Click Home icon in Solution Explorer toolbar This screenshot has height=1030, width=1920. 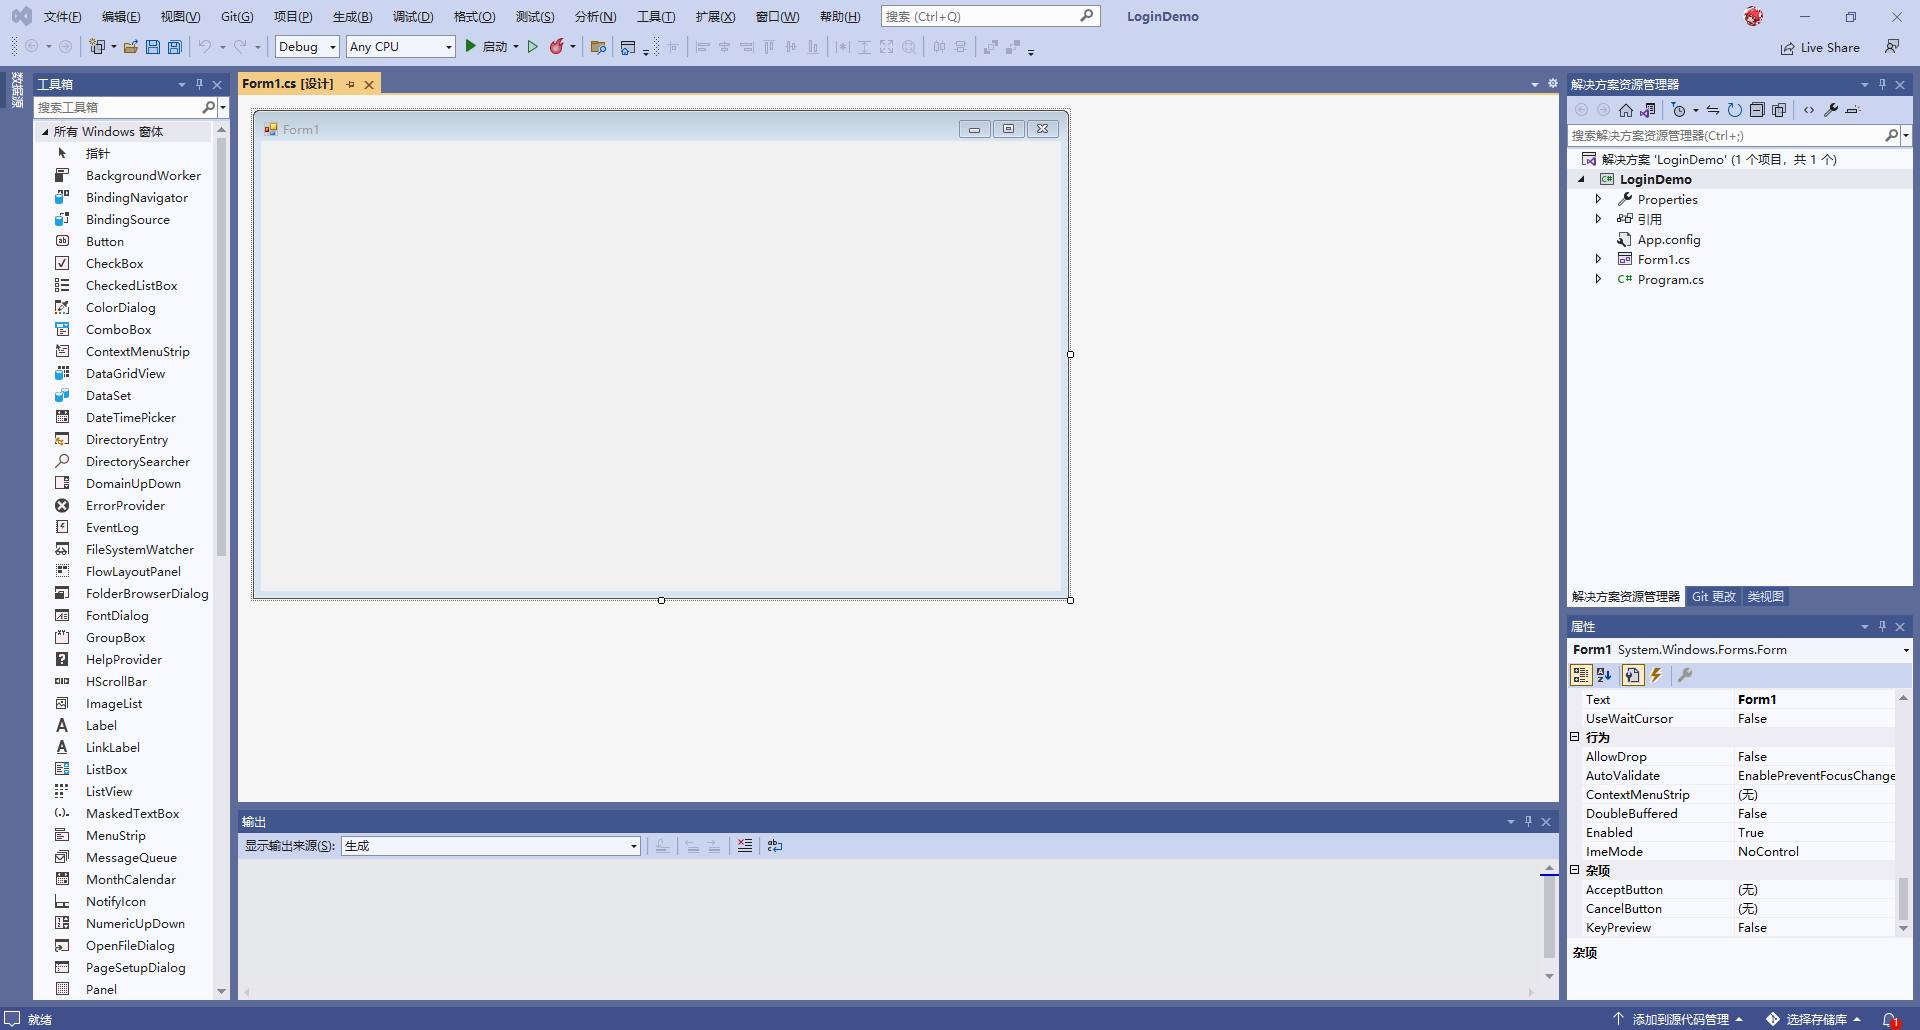[x=1626, y=110]
